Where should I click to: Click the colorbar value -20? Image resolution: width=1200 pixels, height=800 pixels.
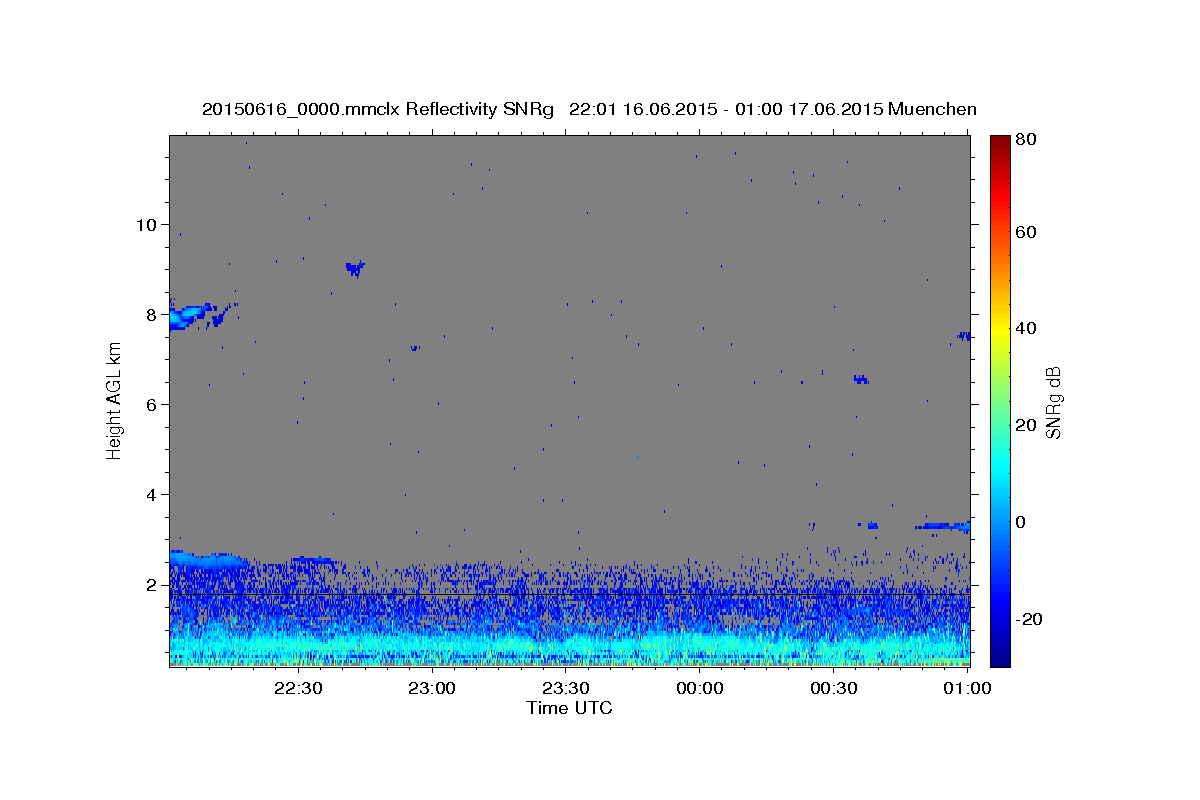pyautogui.click(x=1031, y=619)
